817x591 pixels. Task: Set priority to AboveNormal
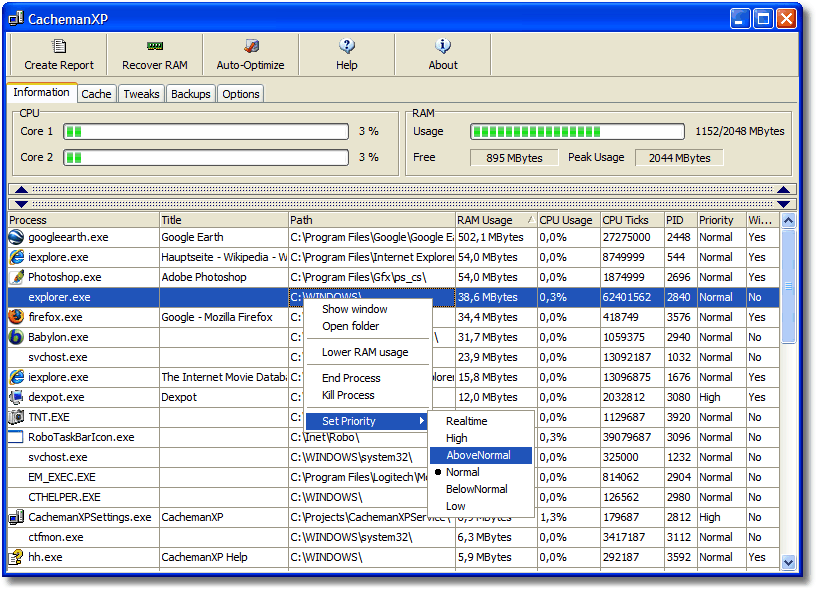coord(478,455)
